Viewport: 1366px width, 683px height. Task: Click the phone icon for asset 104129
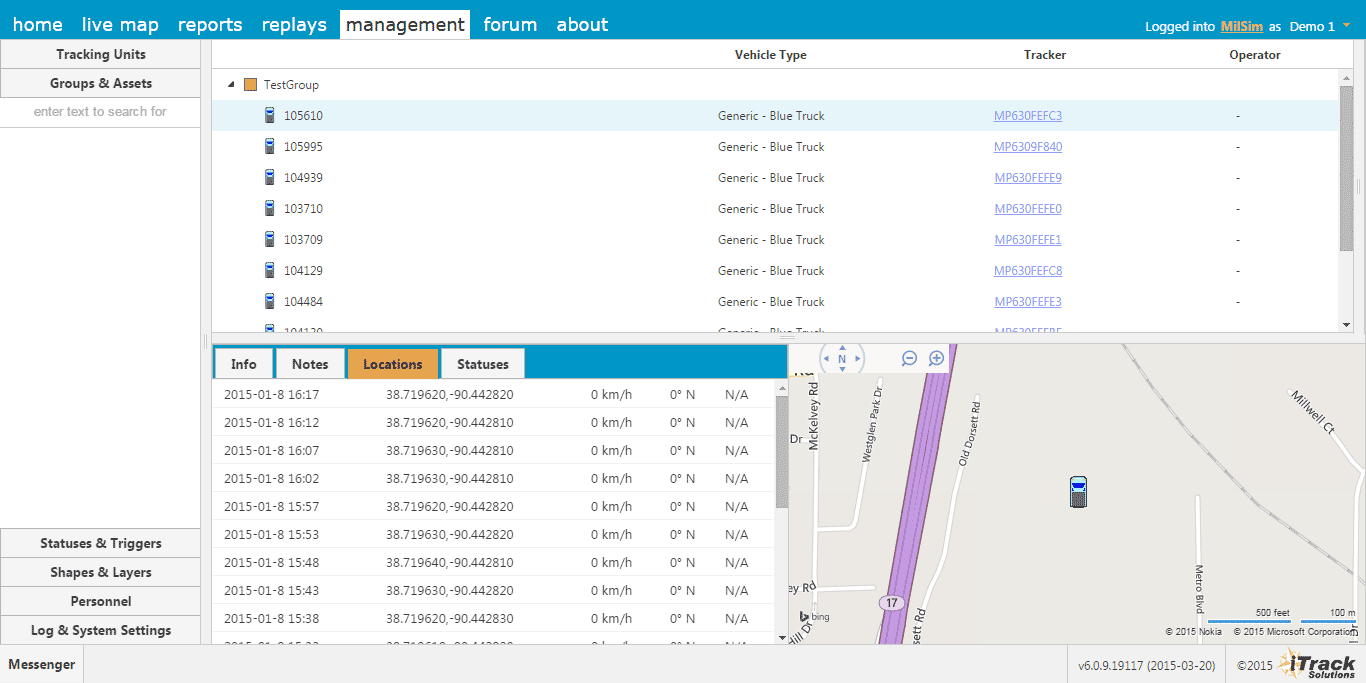tap(270, 270)
